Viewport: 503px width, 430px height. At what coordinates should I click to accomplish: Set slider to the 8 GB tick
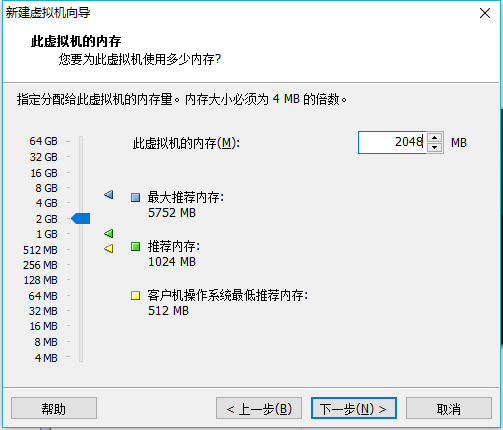tap(81, 188)
